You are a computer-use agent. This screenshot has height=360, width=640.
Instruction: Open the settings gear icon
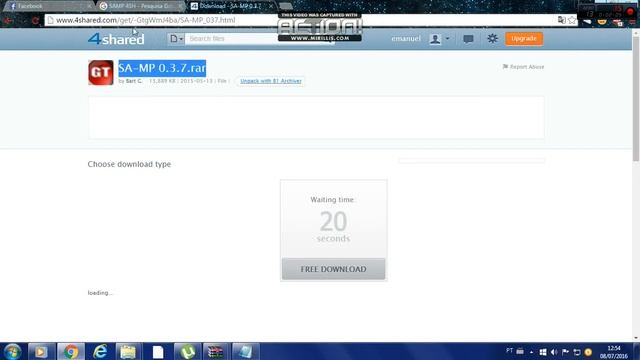click(x=492, y=38)
